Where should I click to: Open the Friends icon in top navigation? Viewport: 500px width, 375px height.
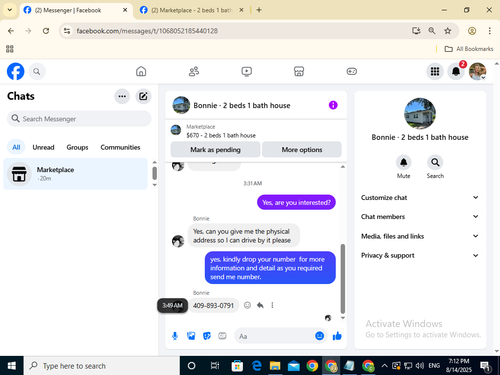pos(194,71)
